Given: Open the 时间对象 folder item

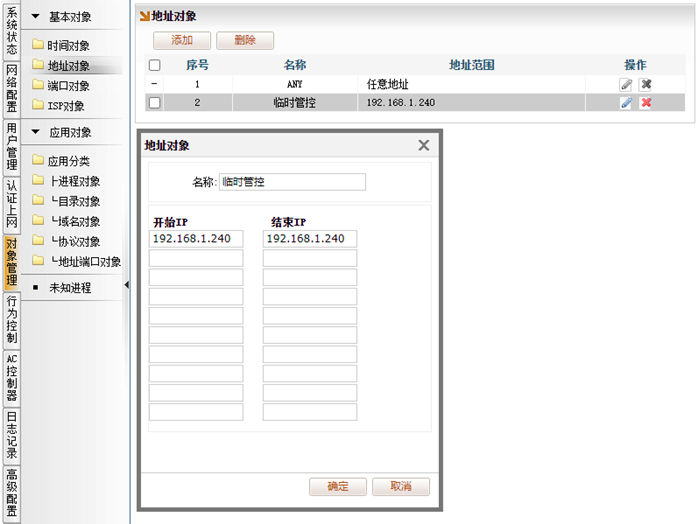Looking at the screenshot, I should (x=68, y=46).
